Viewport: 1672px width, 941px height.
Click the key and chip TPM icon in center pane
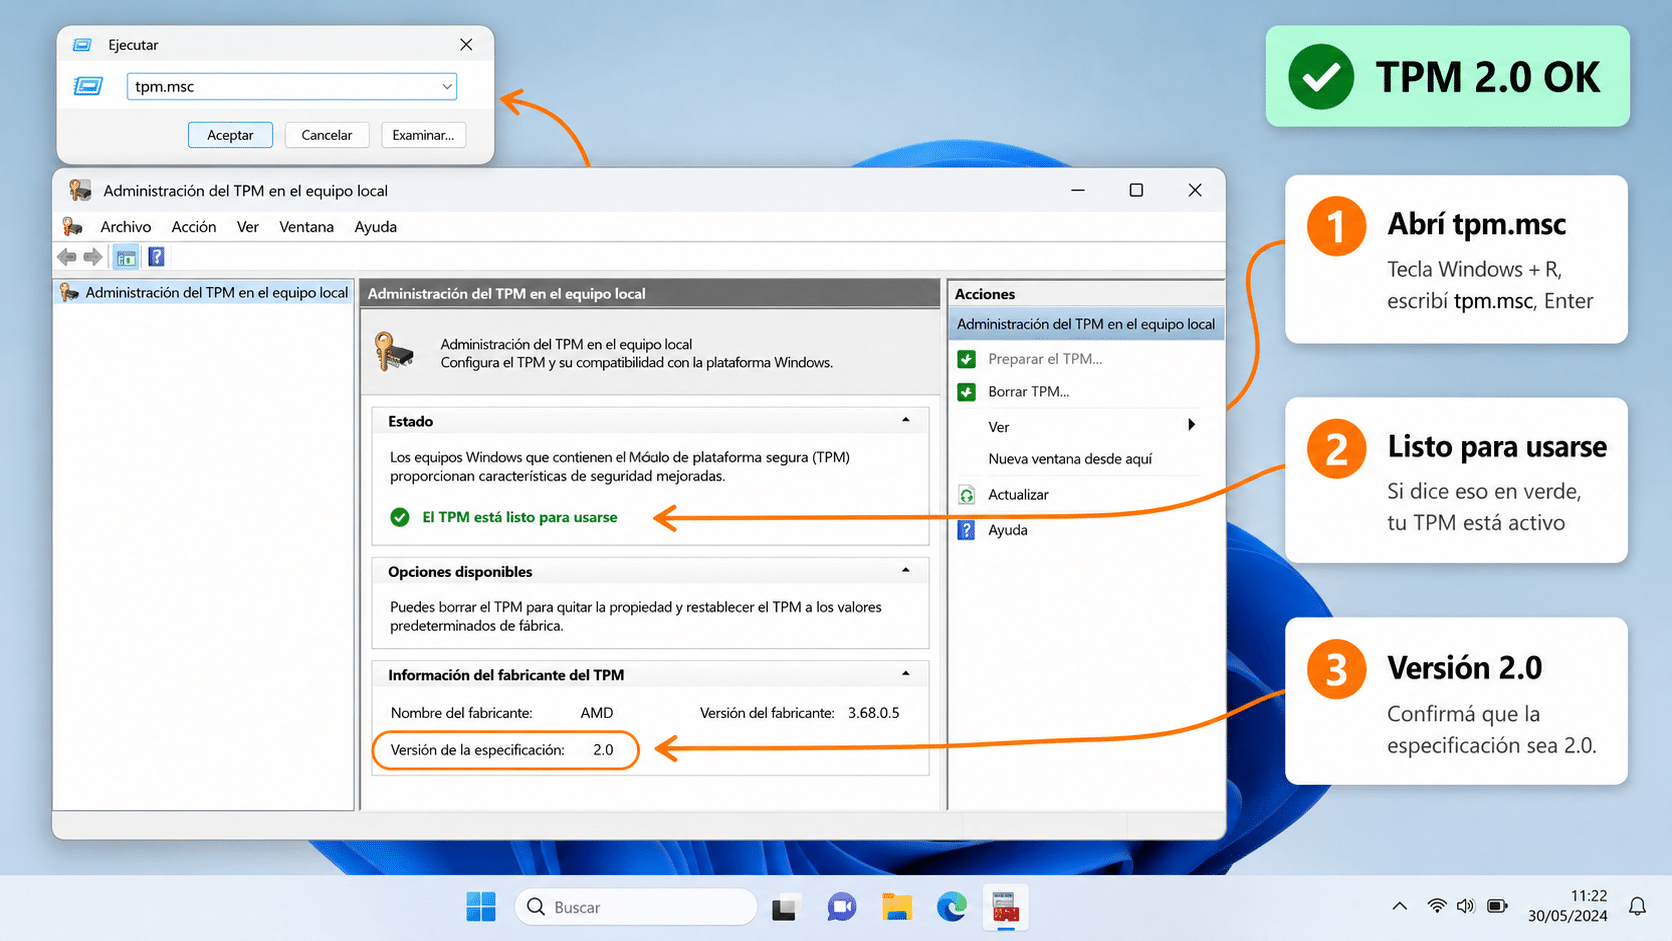394,352
